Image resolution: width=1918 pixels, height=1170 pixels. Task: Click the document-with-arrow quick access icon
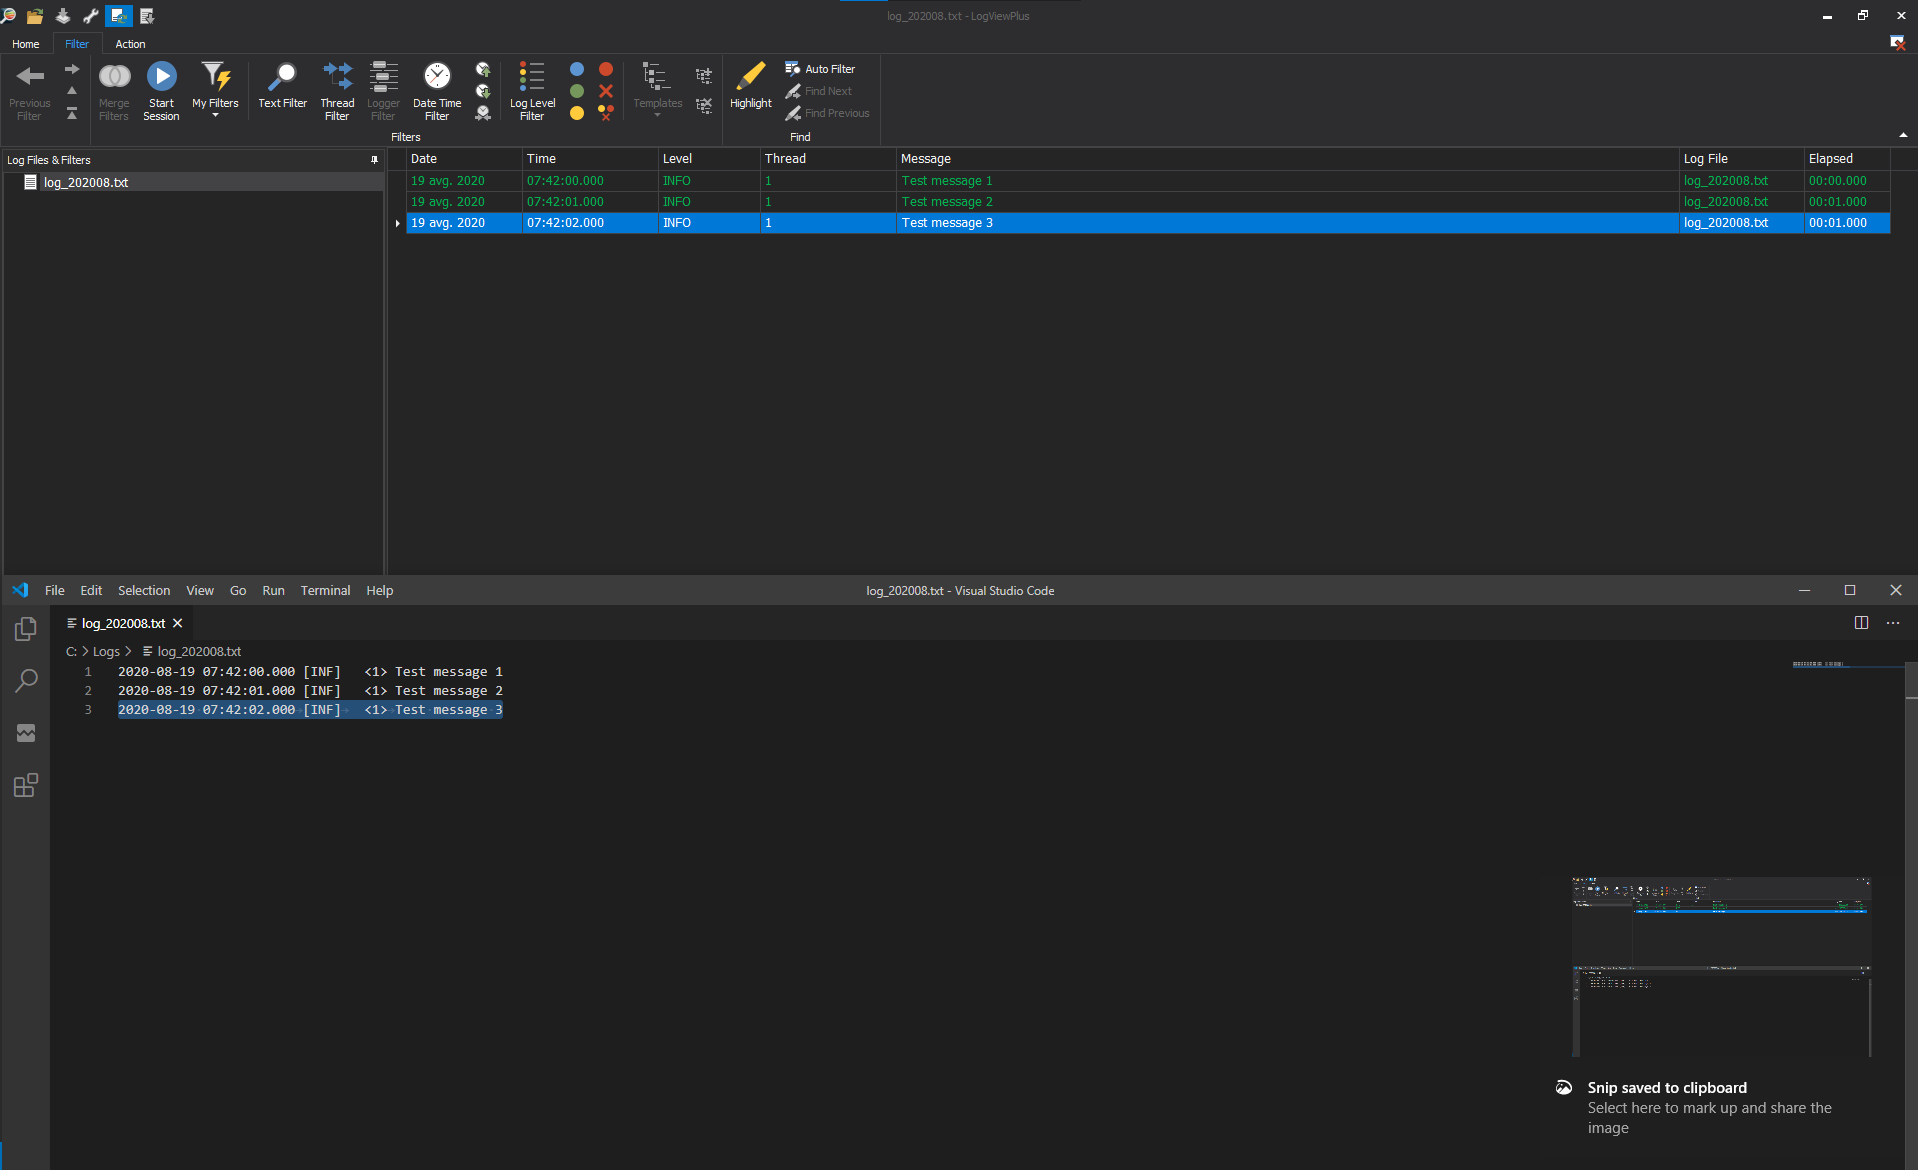pos(147,16)
